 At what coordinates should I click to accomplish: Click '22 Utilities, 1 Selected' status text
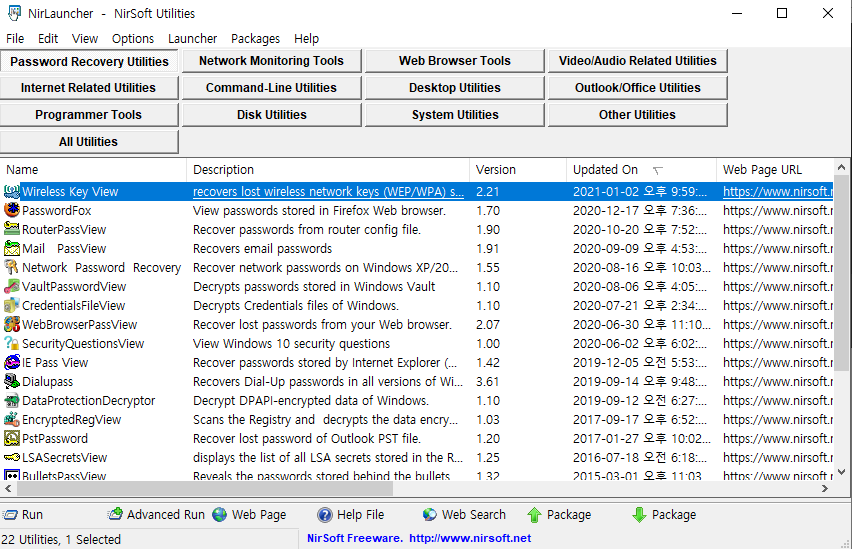tap(61, 539)
